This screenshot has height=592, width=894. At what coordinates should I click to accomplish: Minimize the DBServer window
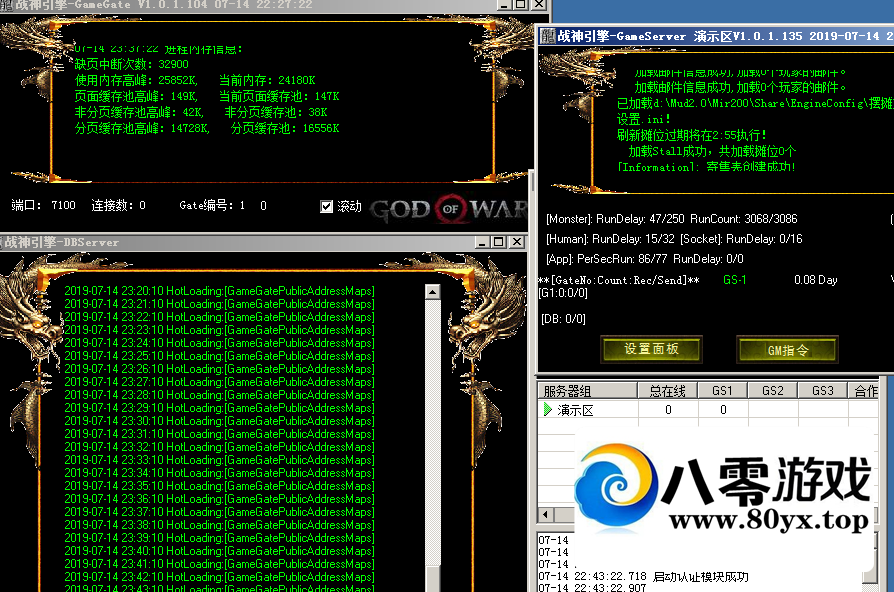(x=482, y=242)
